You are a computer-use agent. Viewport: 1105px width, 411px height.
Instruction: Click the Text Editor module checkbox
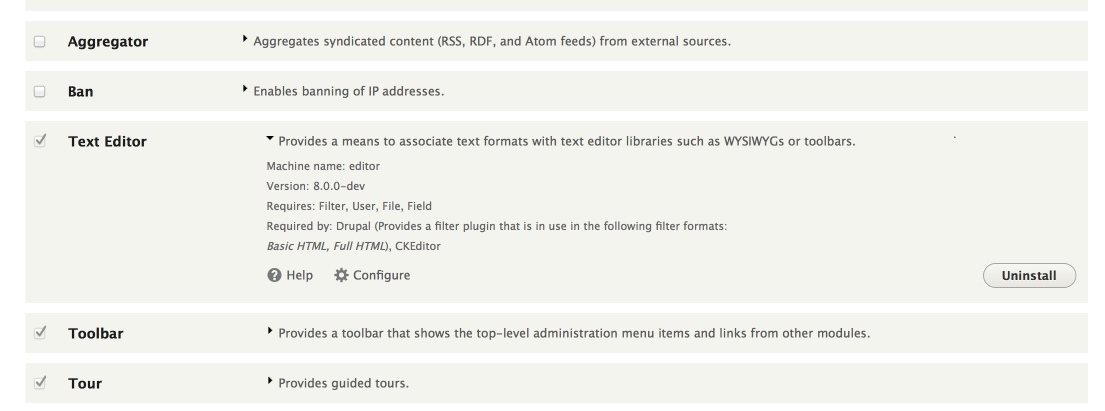tap(39, 141)
